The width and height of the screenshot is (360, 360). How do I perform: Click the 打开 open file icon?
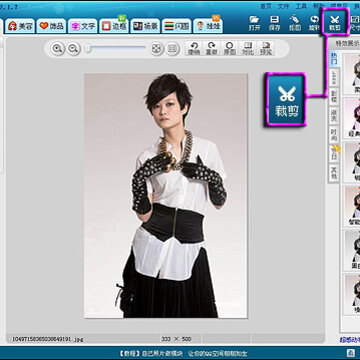click(254, 23)
